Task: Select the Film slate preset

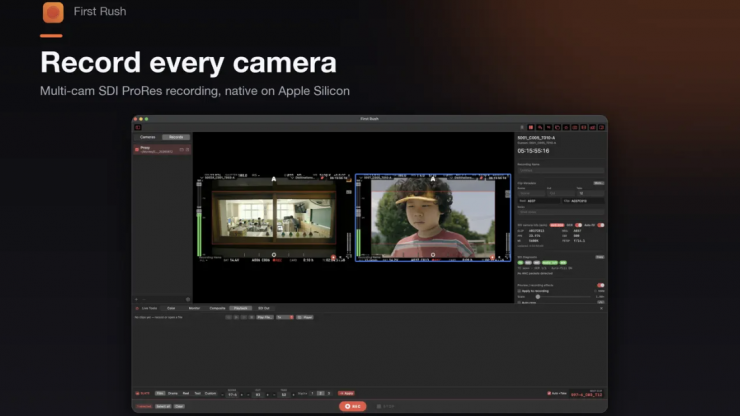Action: tap(160, 393)
